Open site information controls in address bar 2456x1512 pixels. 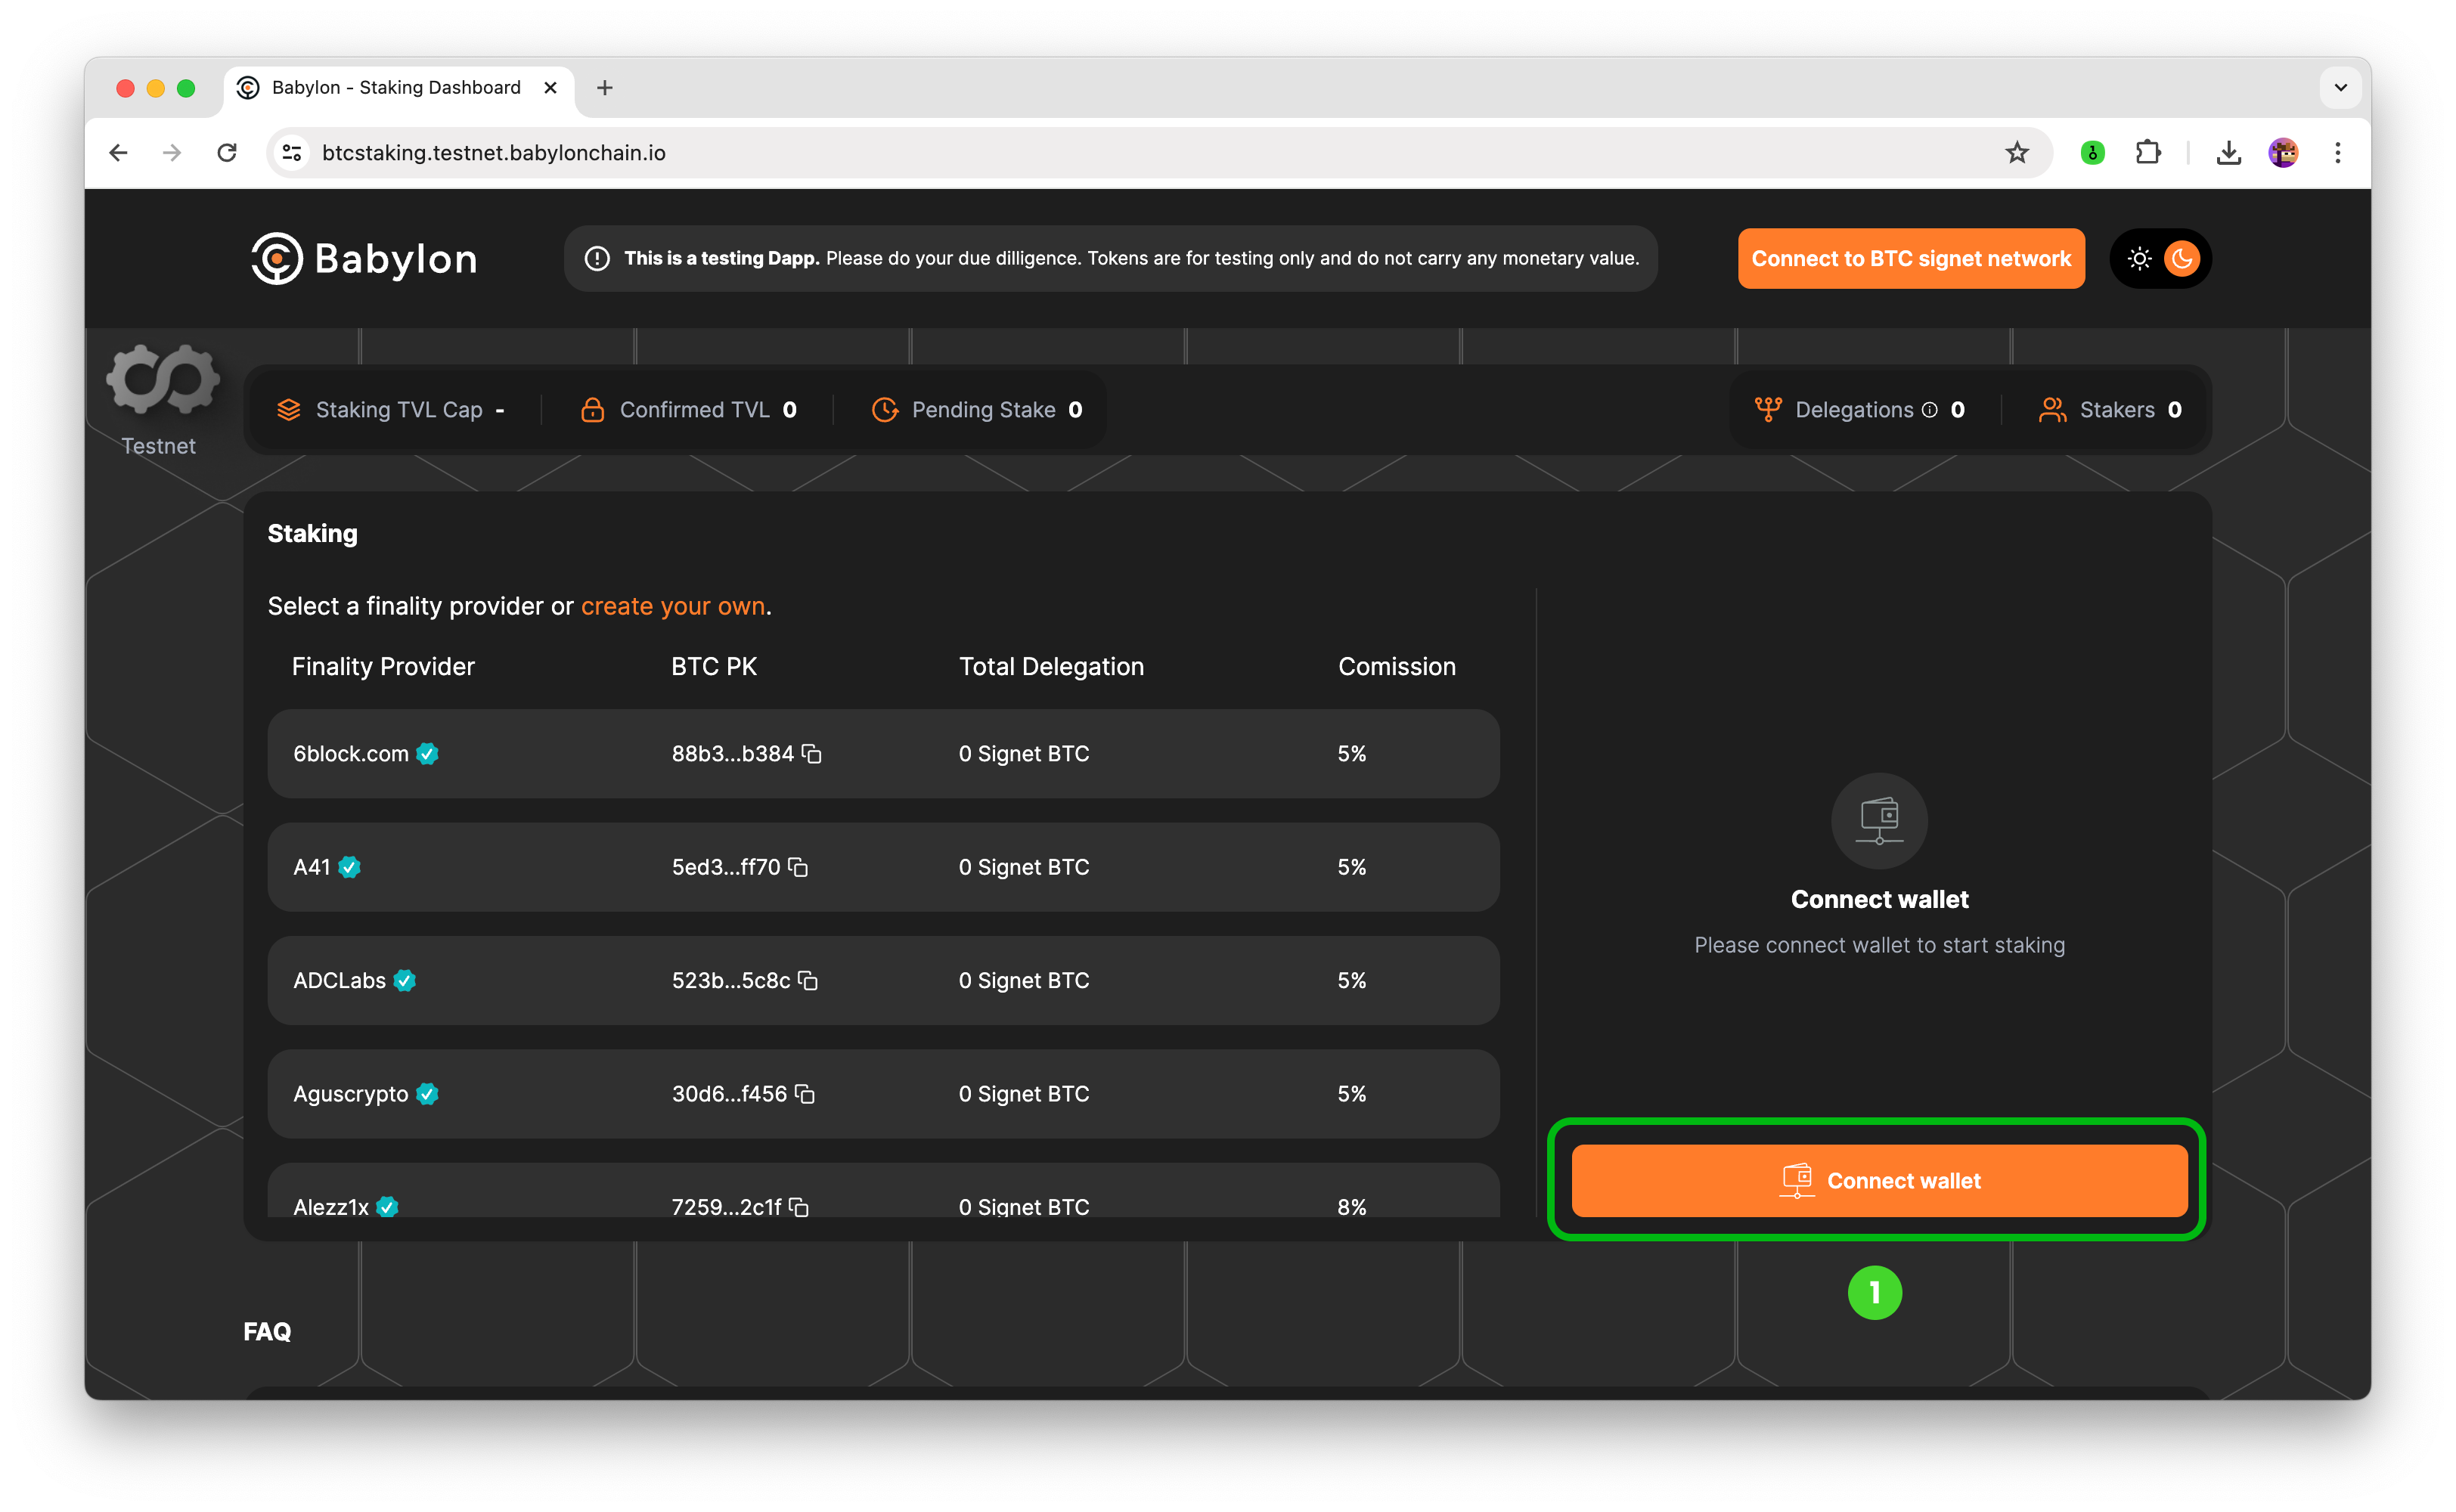[292, 153]
